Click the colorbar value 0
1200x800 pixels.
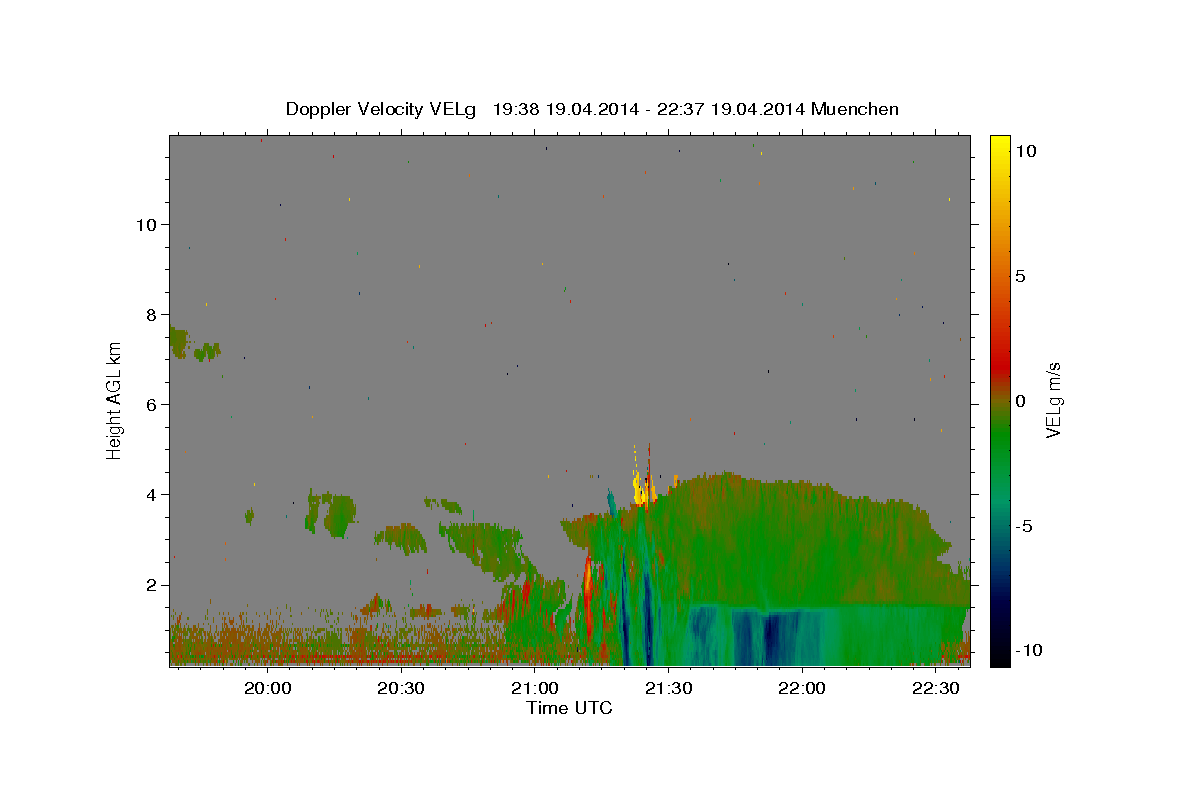point(1020,401)
